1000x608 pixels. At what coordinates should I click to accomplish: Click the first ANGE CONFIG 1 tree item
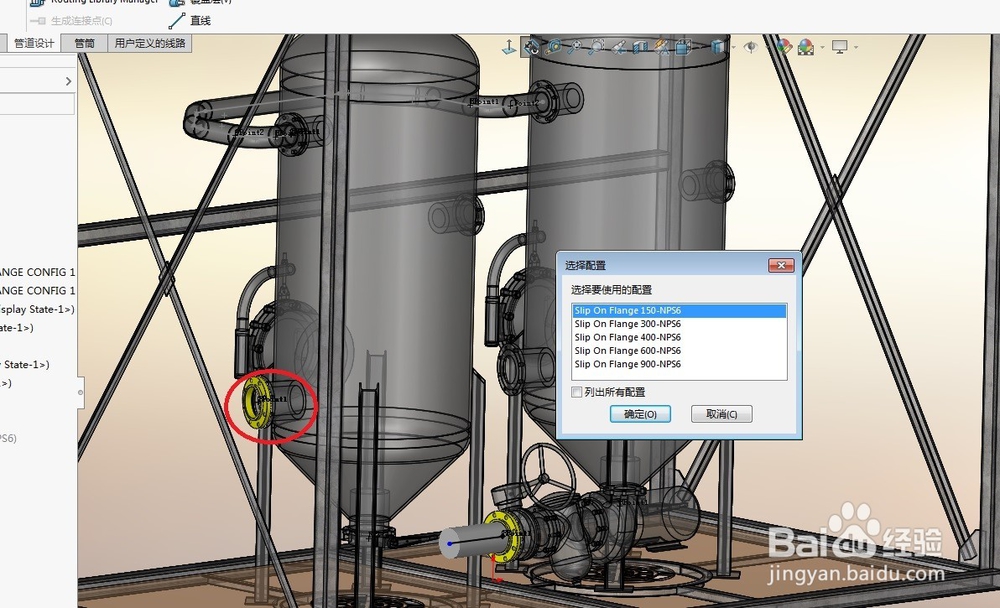pyautogui.click(x=38, y=272)
